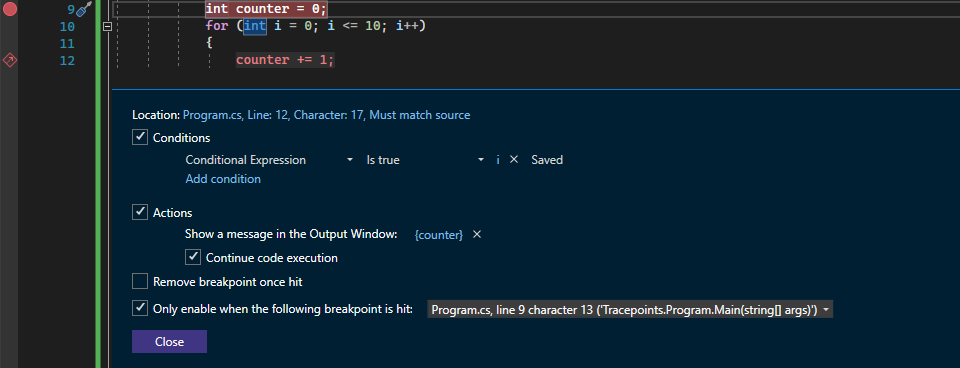The height and width of the screenshot is (368, 960).
Task: Remove the condition with its X icon
Action: pos(514,159)
